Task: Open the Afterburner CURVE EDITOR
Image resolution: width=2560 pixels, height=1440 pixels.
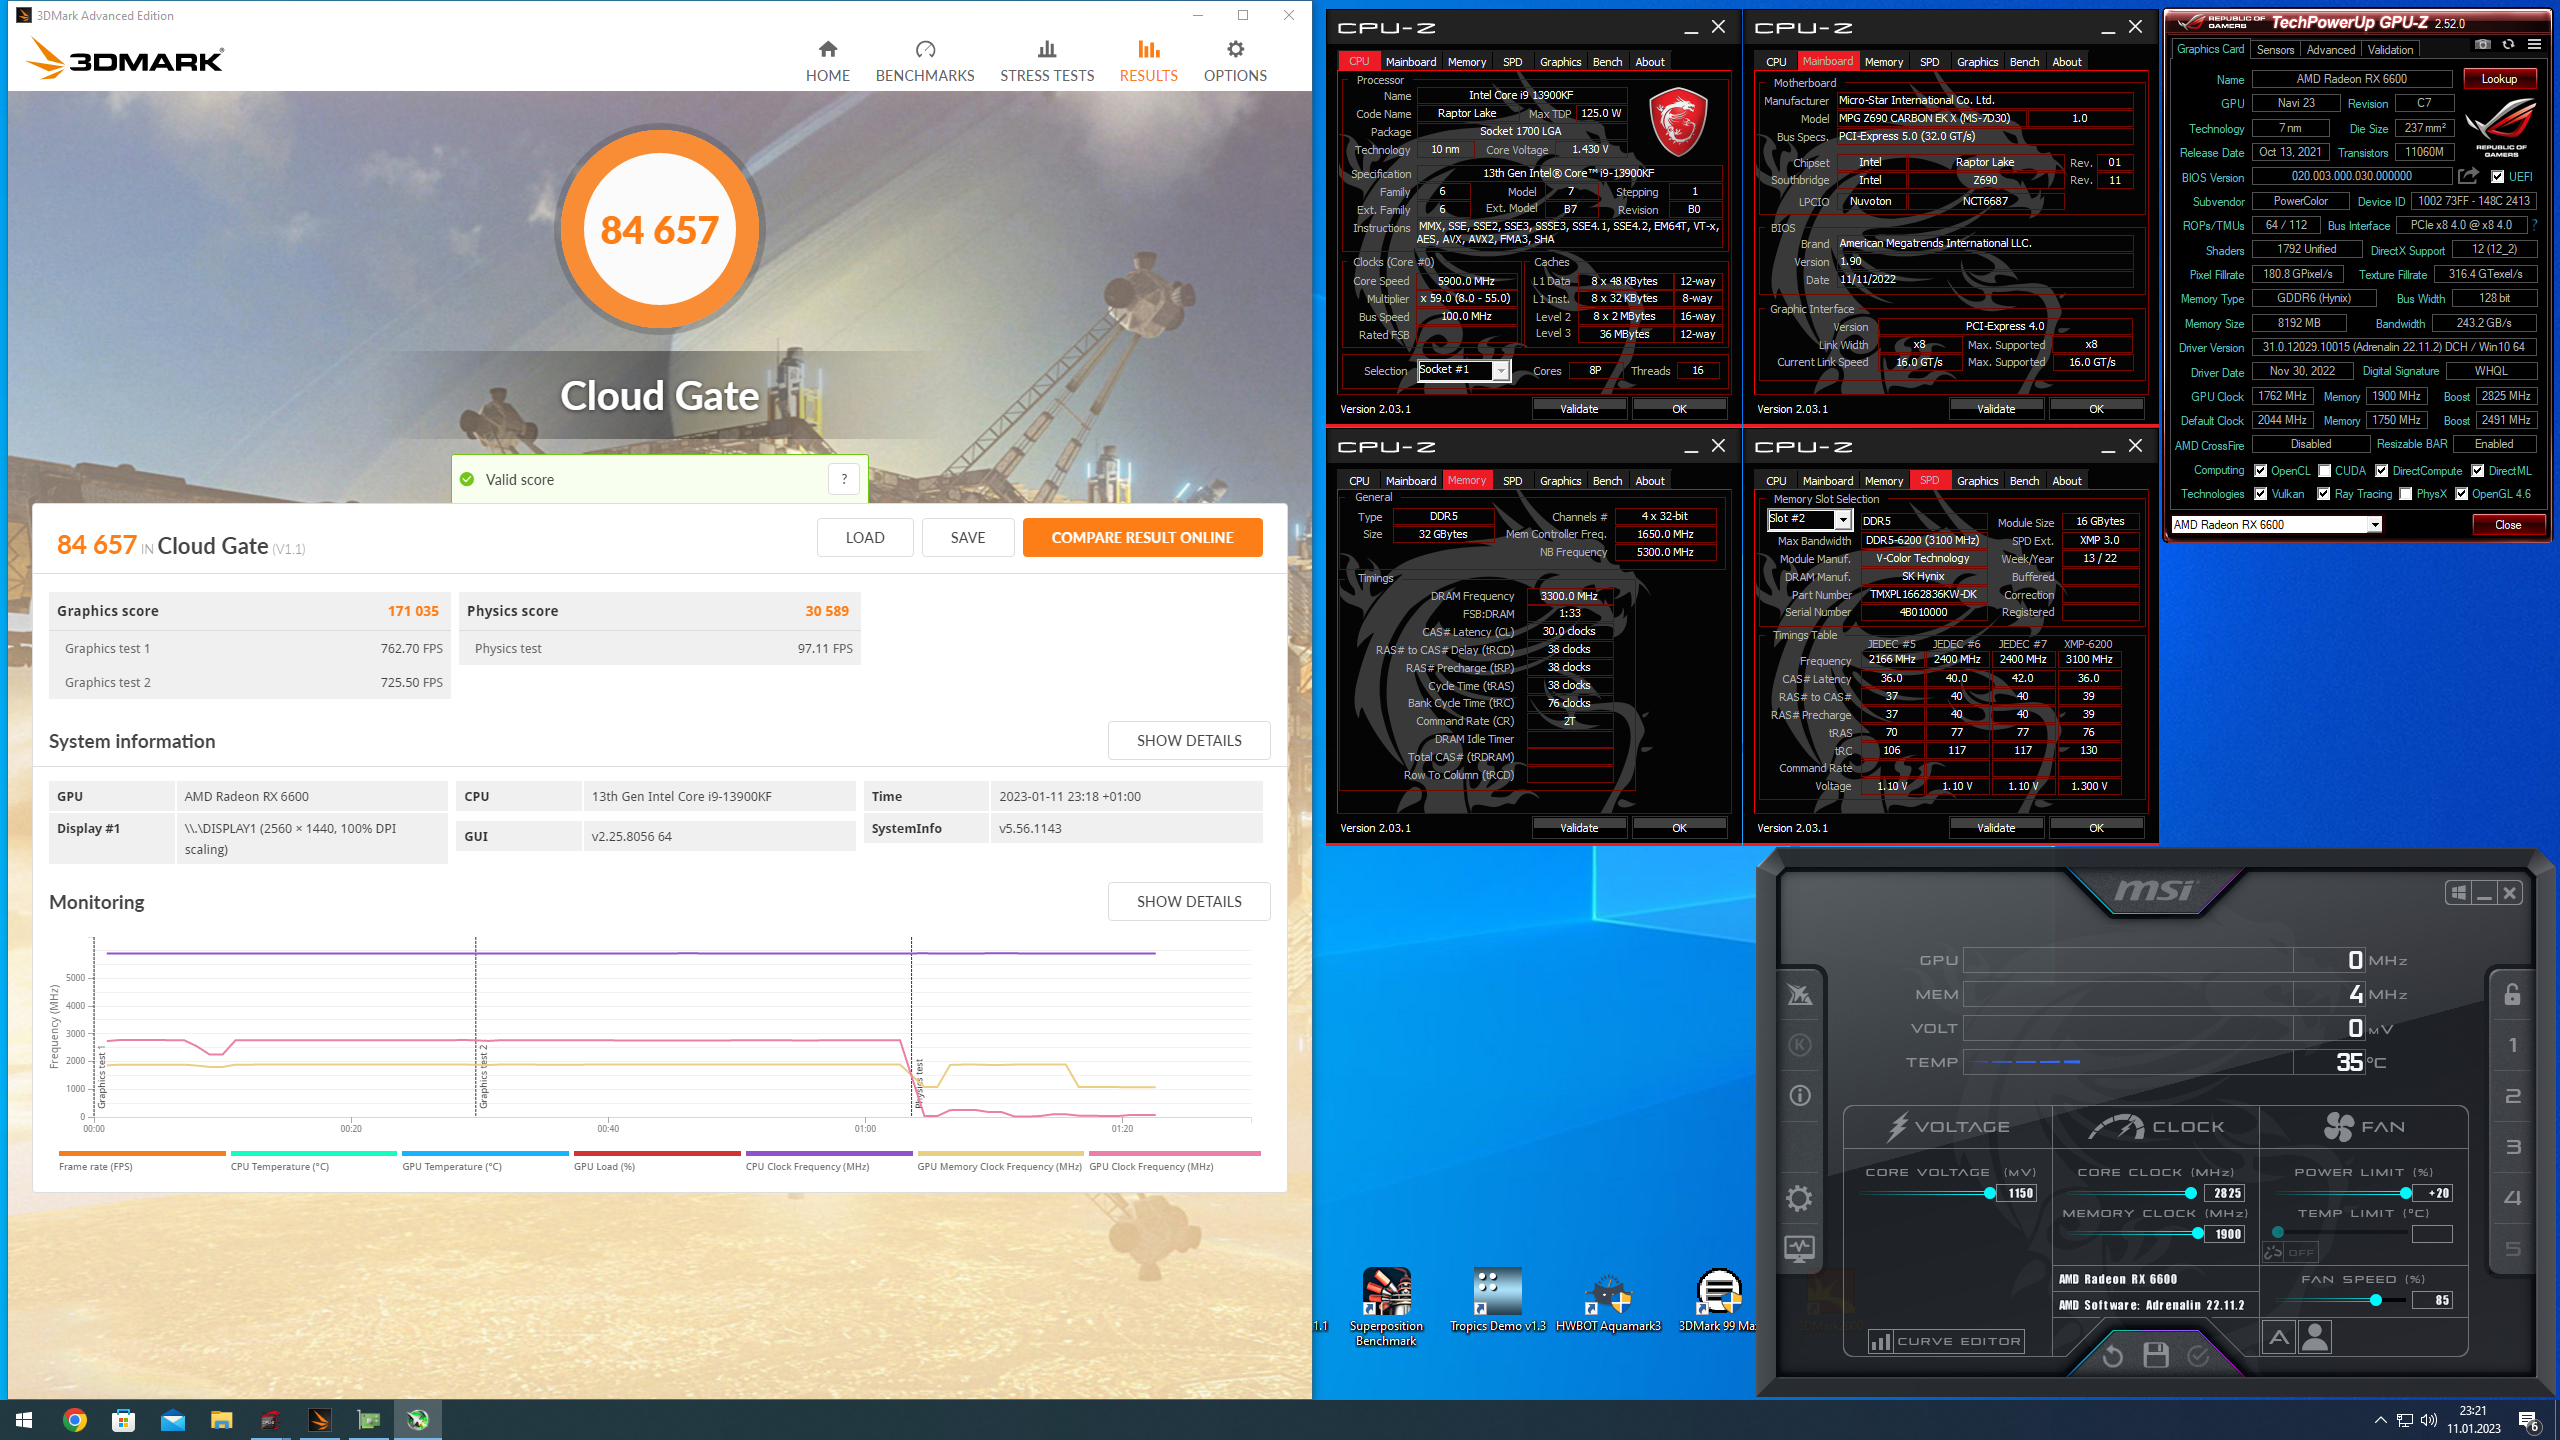Action: [x=1946, y=1342]
